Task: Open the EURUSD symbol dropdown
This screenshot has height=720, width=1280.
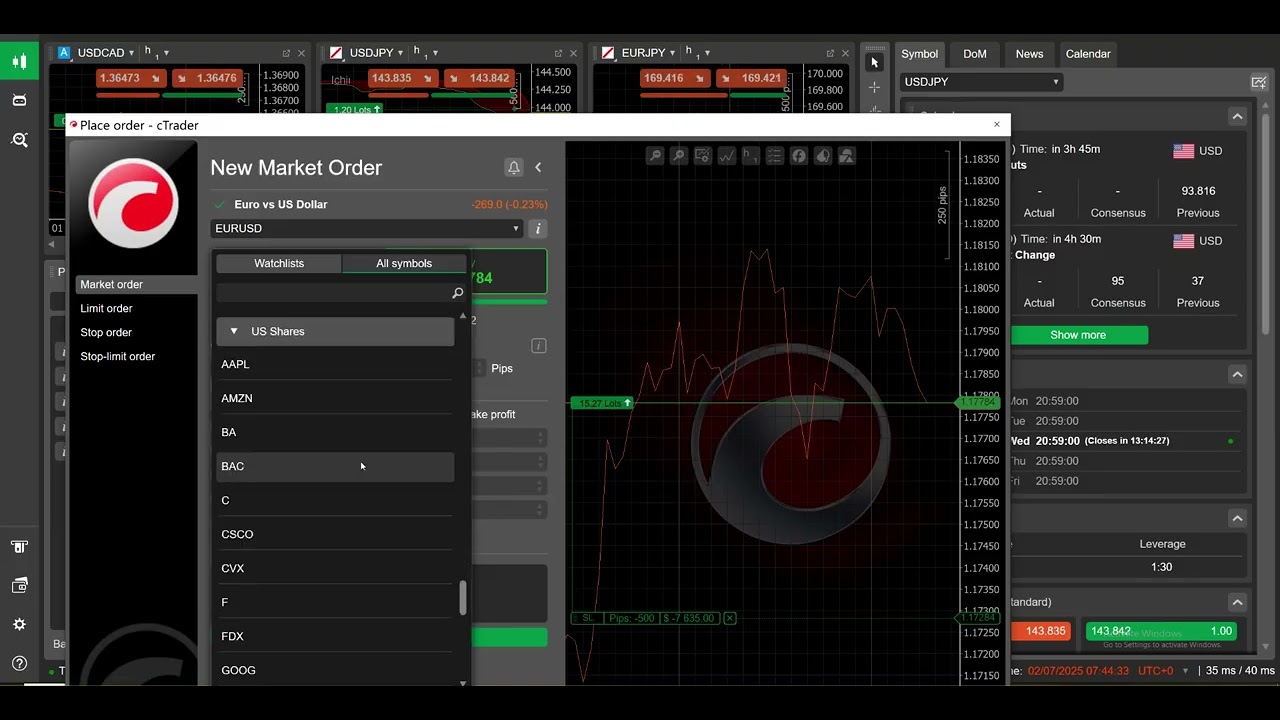Action: coord(367,229)
